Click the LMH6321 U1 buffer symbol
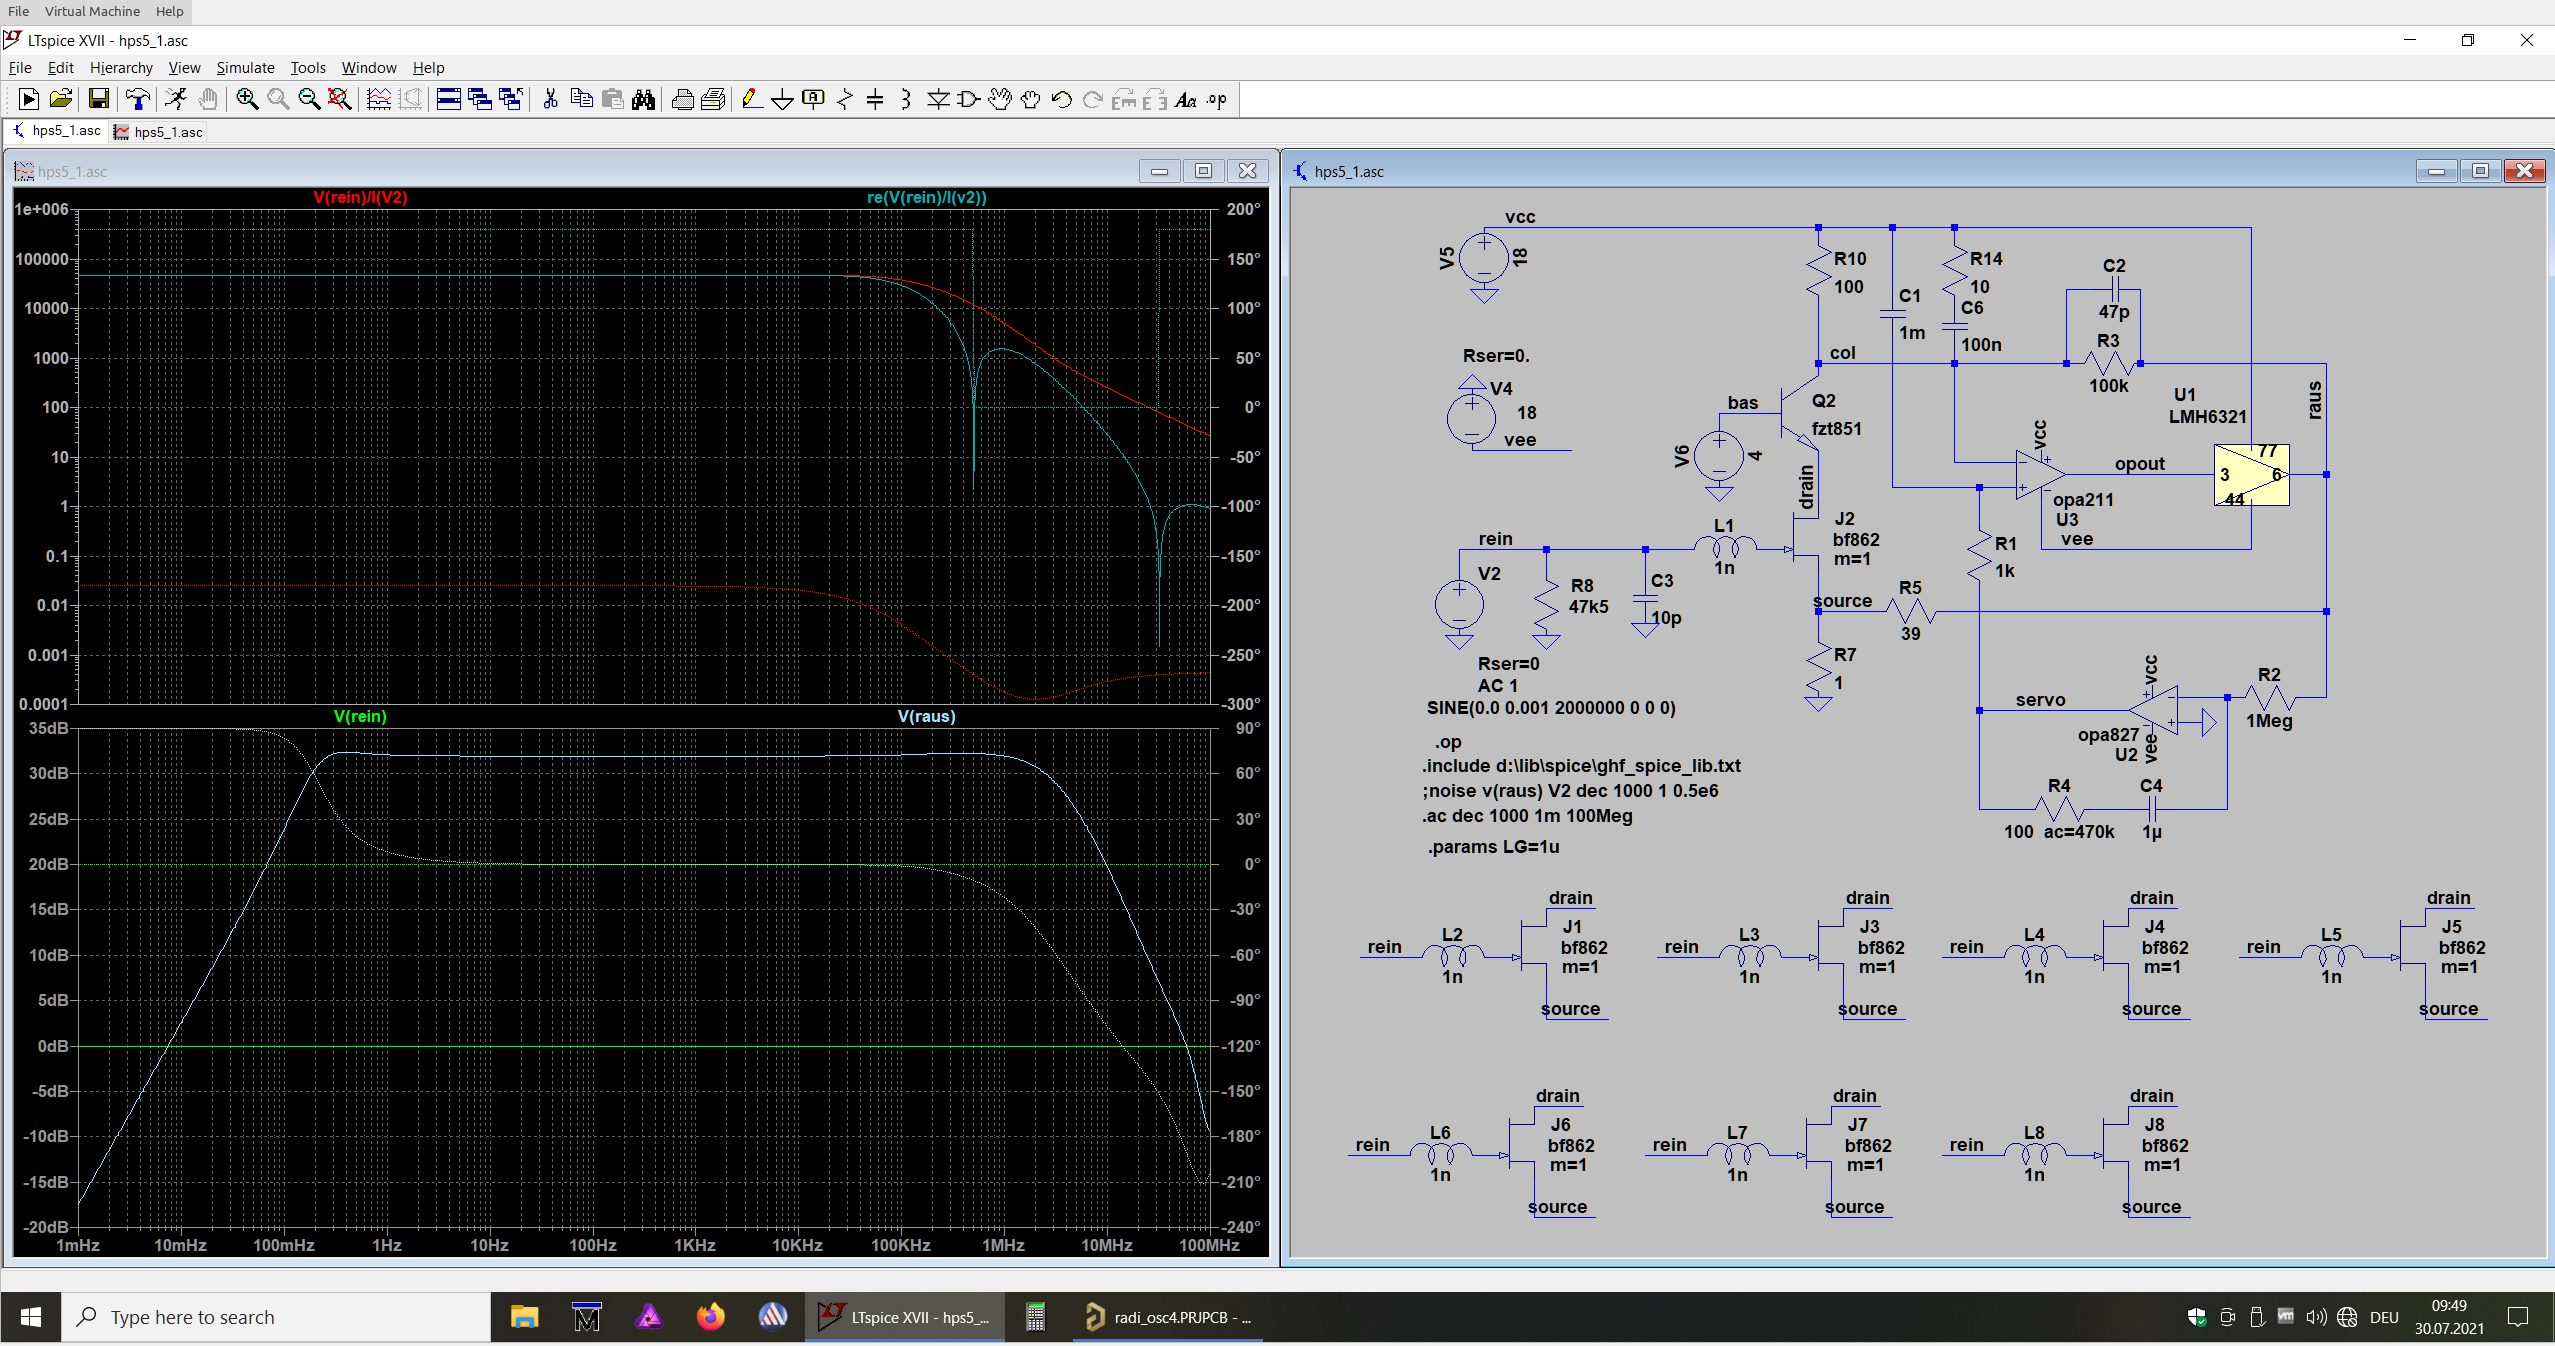Viewport: 2555px width, 1346px height. [x=2252, y=475]
